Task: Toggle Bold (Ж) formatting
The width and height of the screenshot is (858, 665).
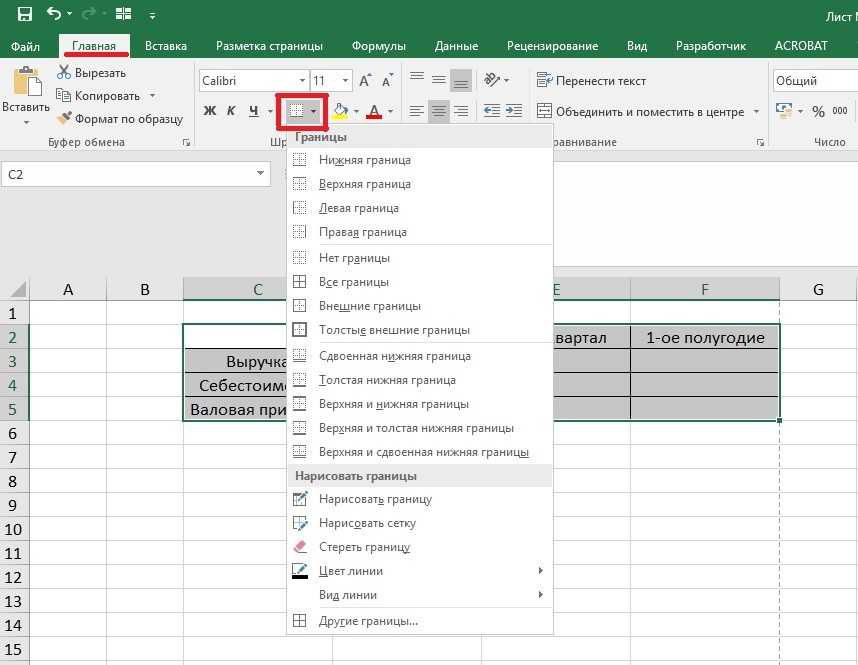Action: click(x=210, y=111)
